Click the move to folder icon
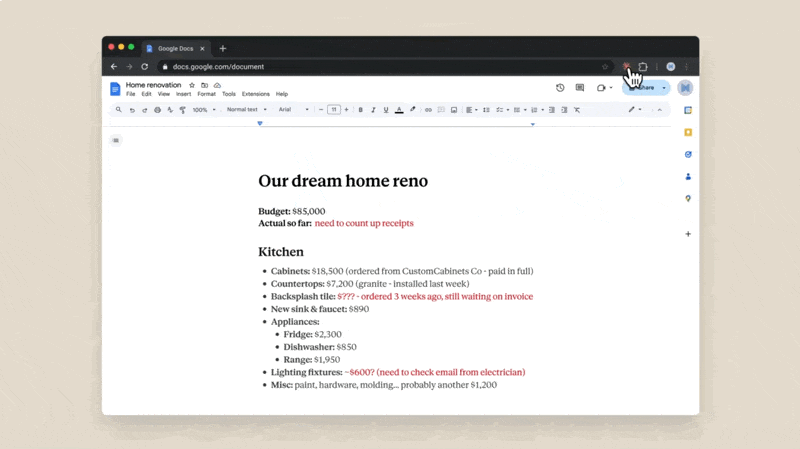Viewport: 800px width, 449px height. pos(205,85)
